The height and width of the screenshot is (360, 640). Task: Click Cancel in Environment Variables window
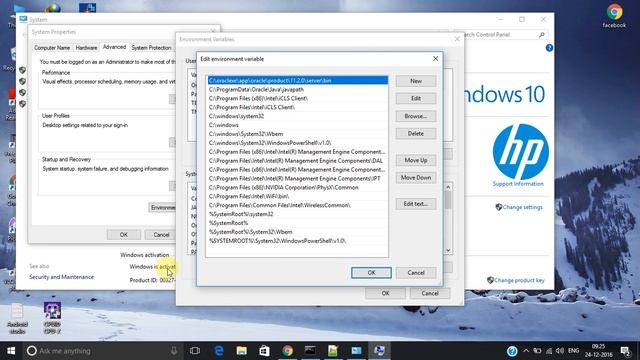pyautogui.click(x=430, y=293)
